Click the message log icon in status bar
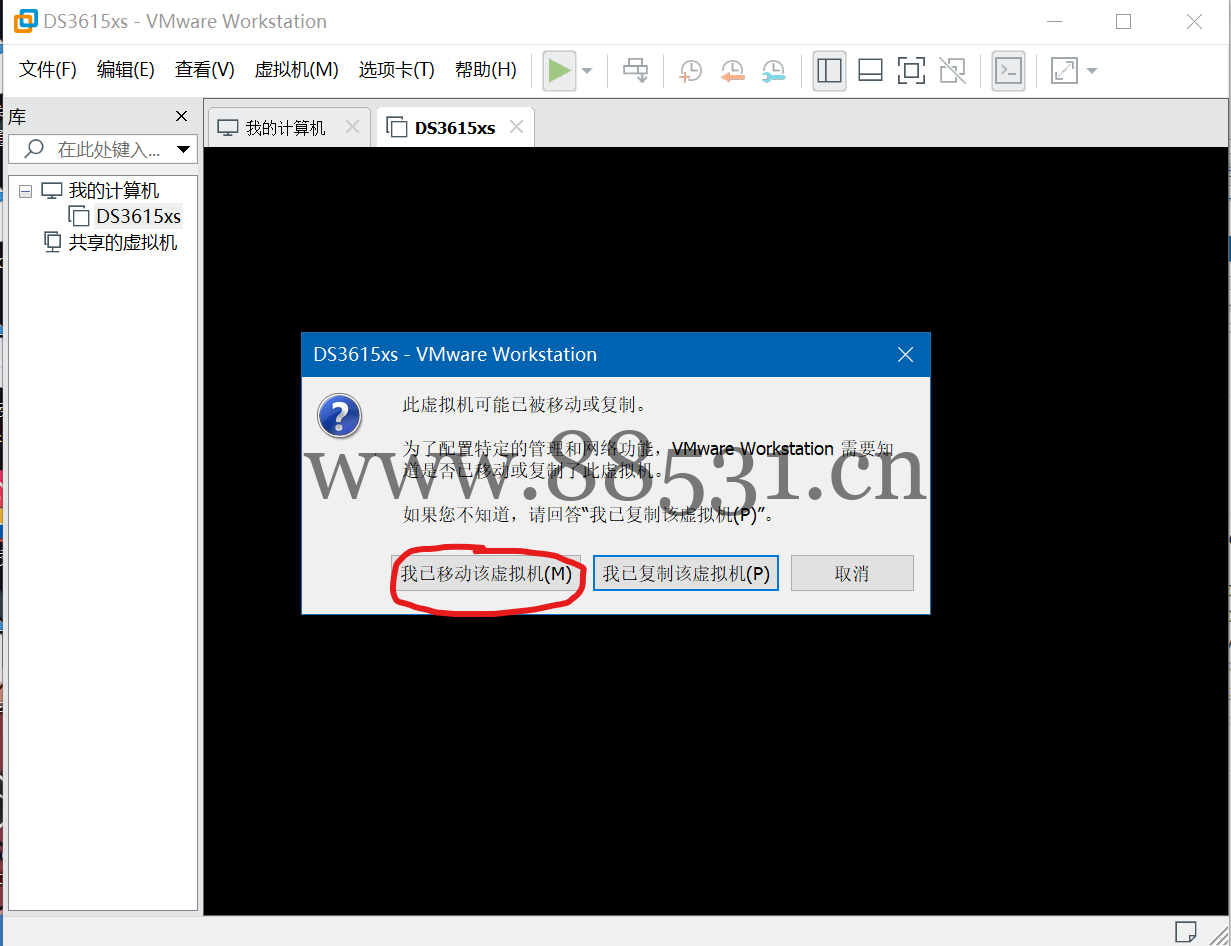This screenshot has height=946, width=1231. click(x=1186, y=931)
